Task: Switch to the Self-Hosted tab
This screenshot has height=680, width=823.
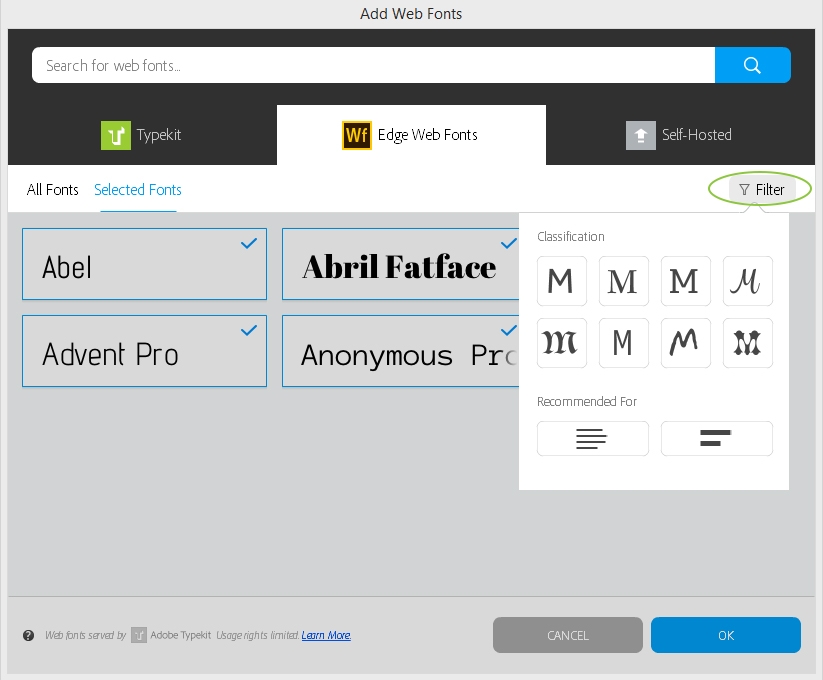Action: click(x=680, y=135)
